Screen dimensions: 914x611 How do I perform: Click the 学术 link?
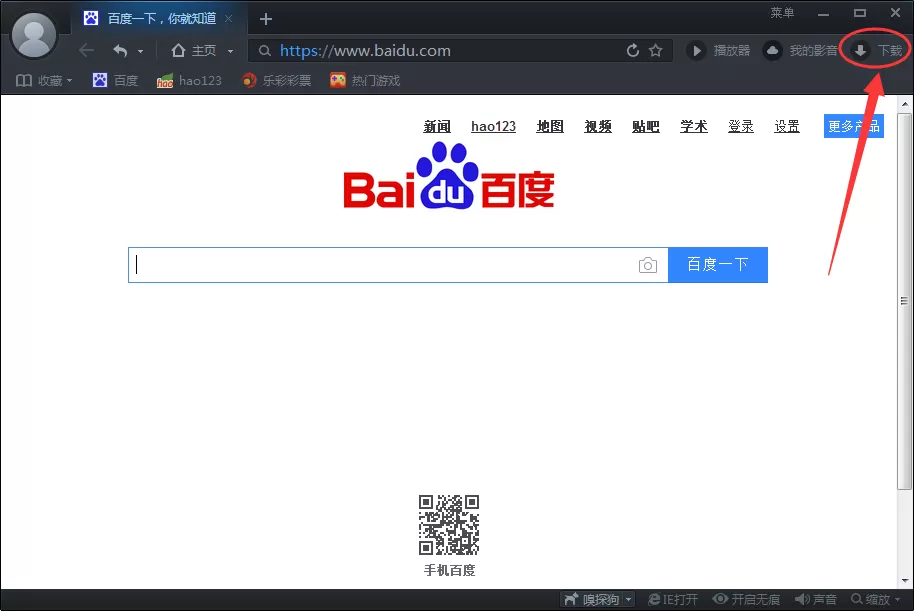pyautogui.click(x=694, y=126)
